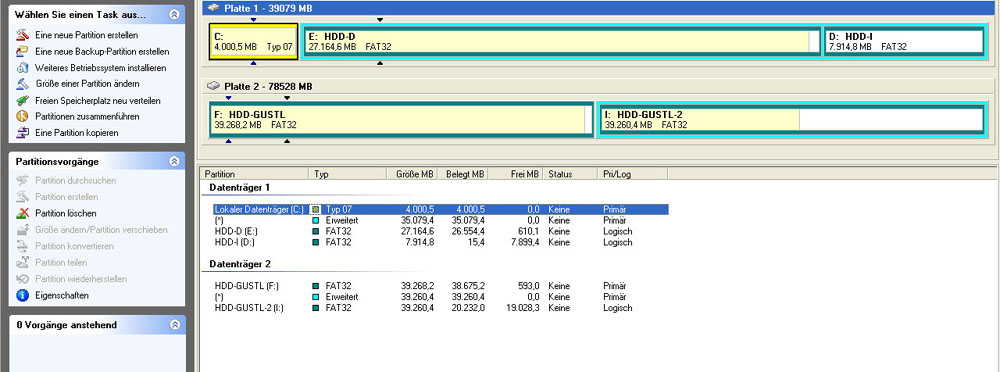
Task: Click the 'Datenträger 2' group heading
Action: click(240, 264)
